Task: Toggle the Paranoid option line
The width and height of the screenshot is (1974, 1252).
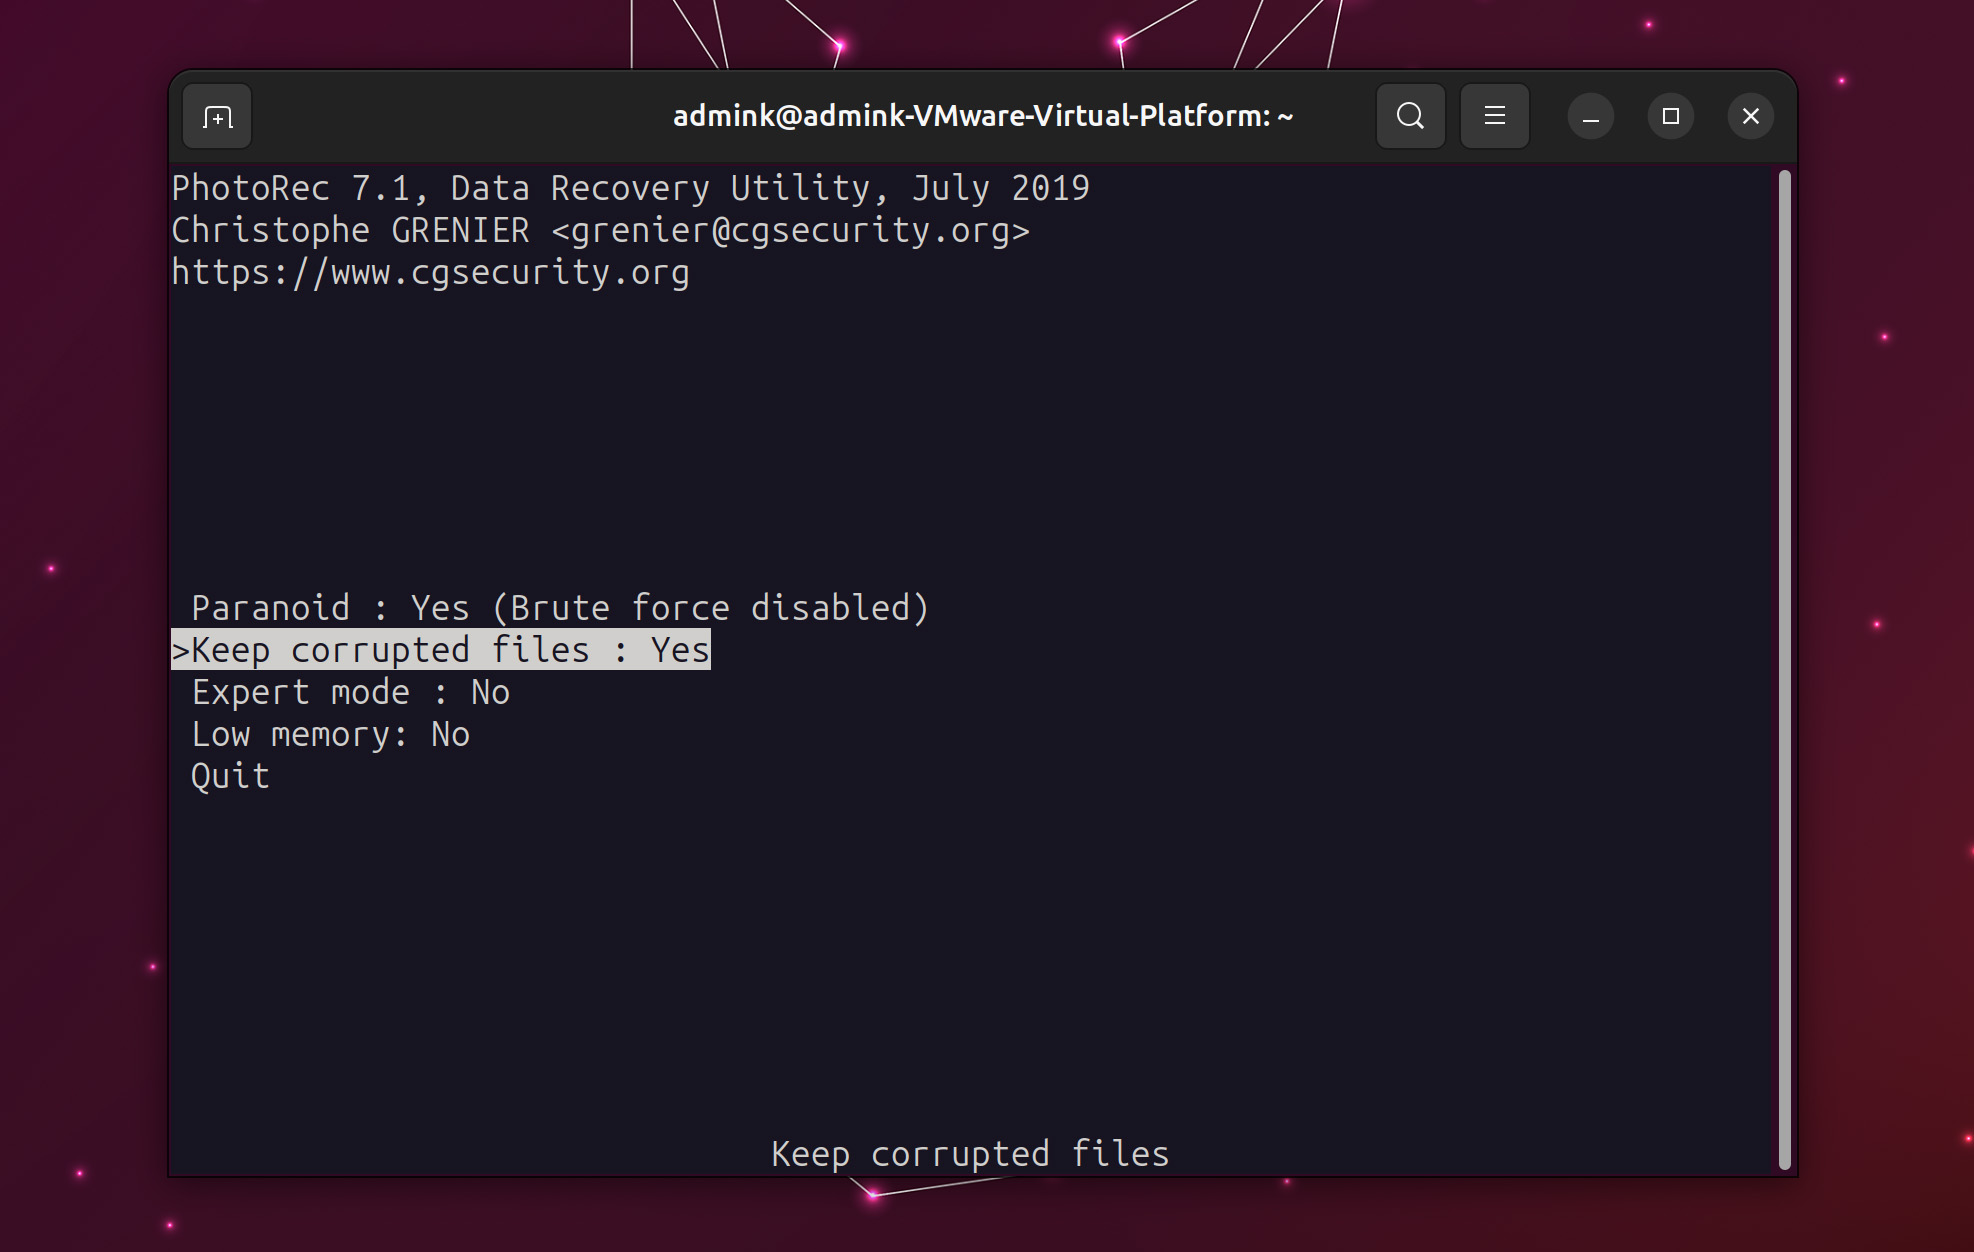Action: pyautogui.click(x=560, y=608)
